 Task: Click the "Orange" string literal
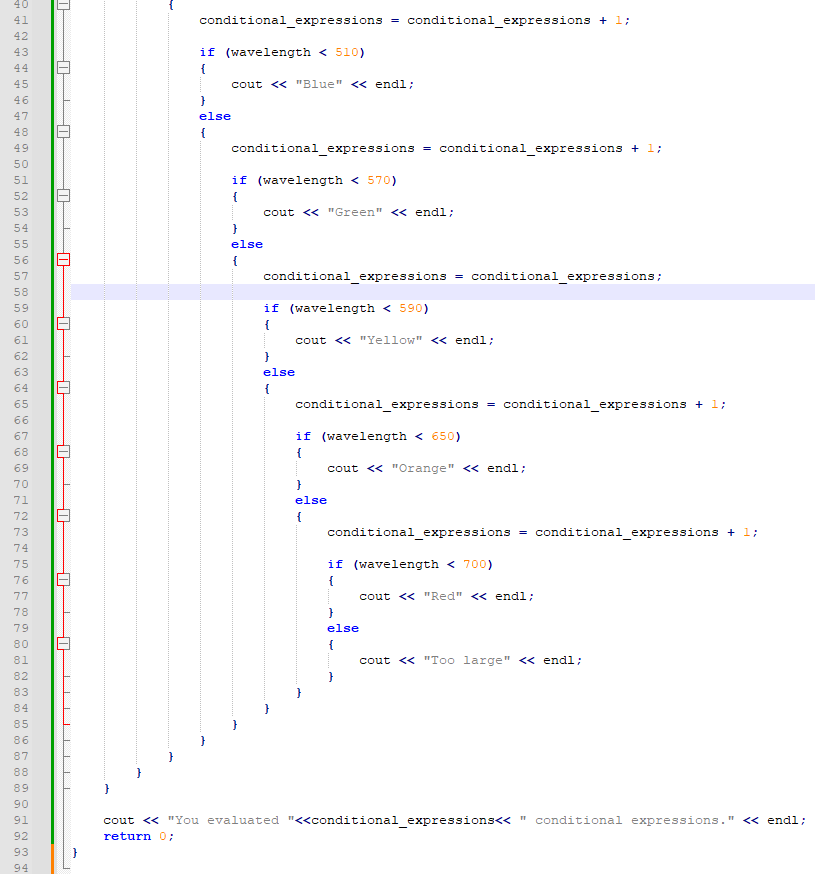click(x=423, y=468)
